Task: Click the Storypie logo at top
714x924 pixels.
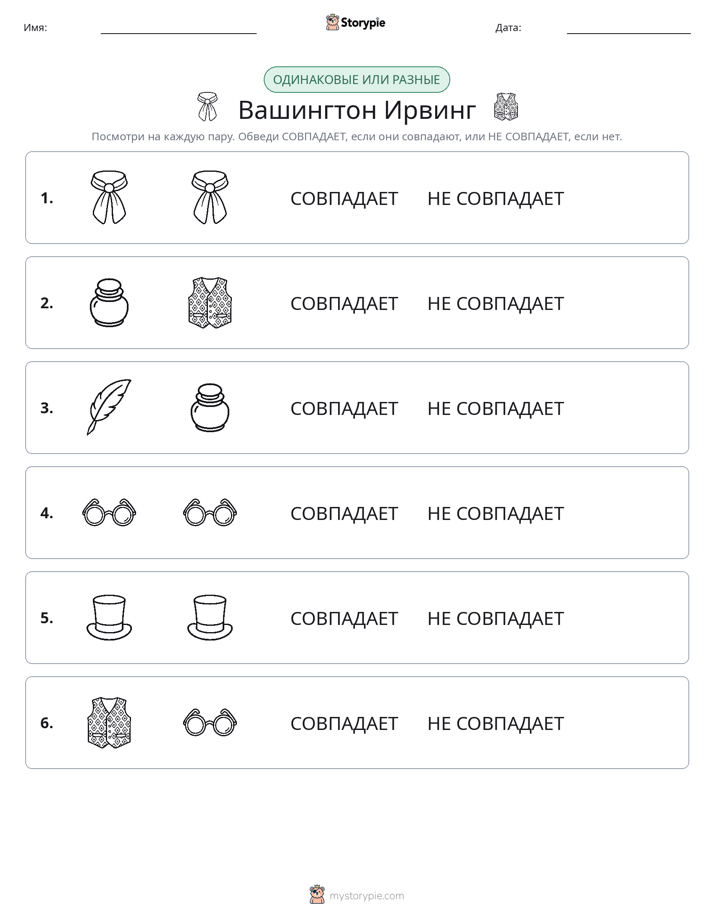Action: tap(355, 22)
